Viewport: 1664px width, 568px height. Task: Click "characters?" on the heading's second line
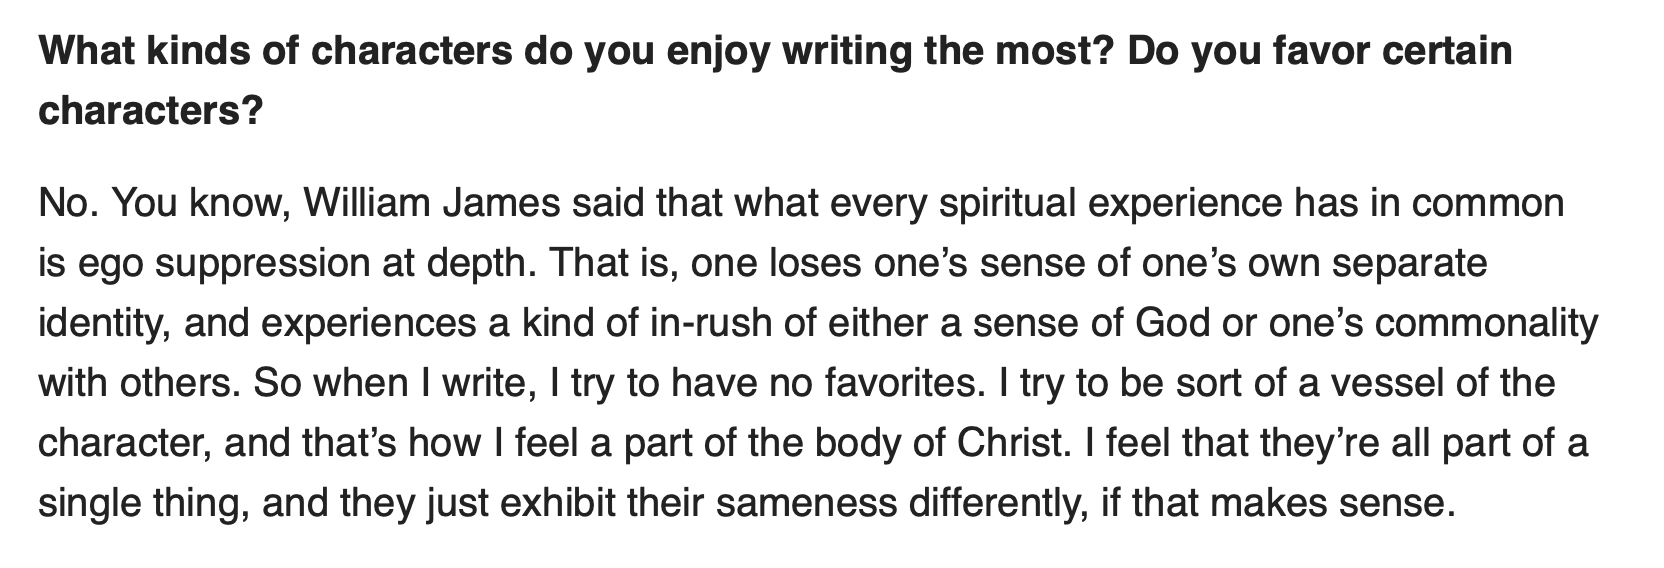[x=151, y=111]
